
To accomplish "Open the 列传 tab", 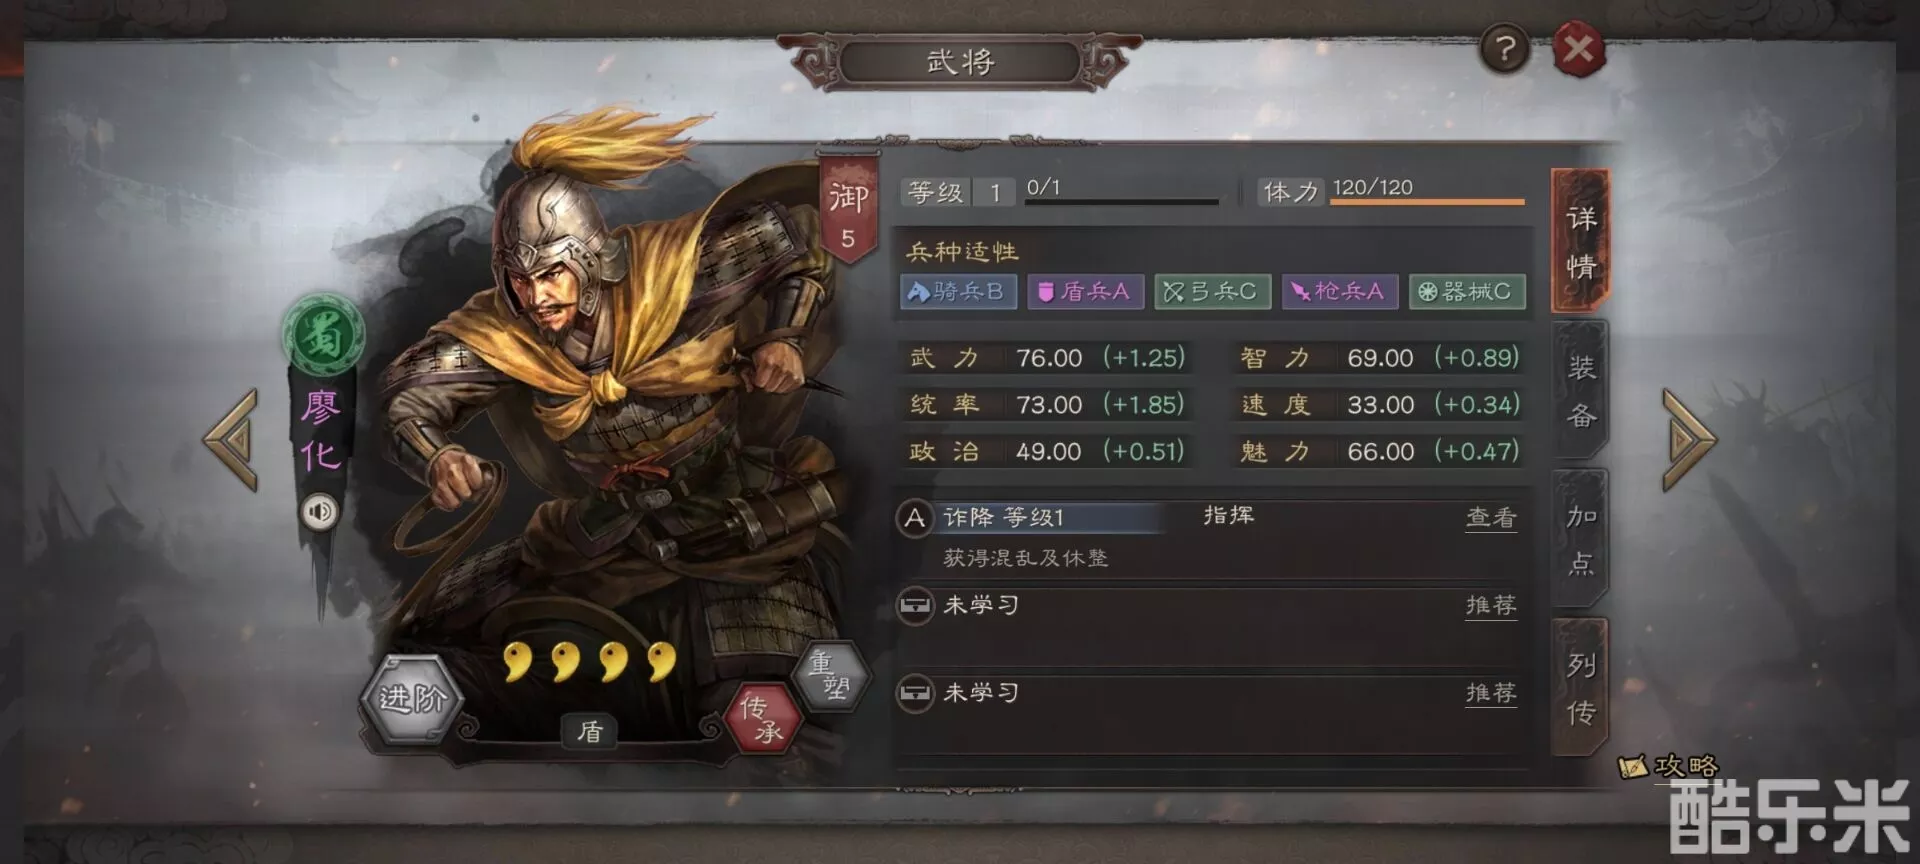I will click(1580, 688).
